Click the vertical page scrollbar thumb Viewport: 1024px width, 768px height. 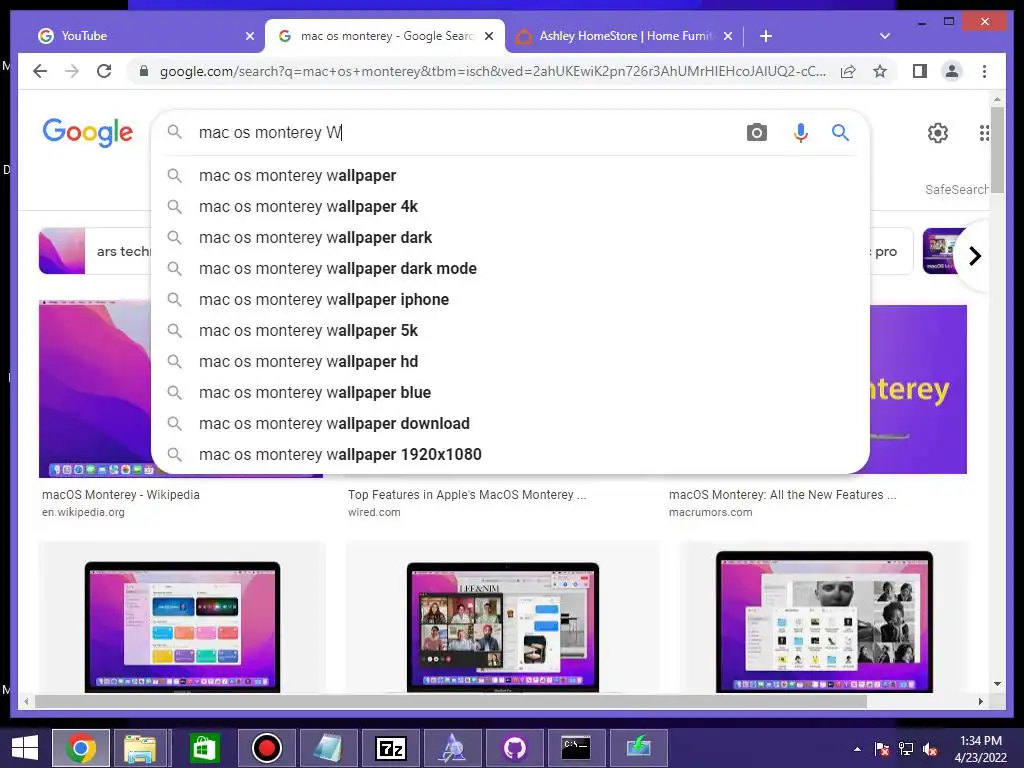997,149
